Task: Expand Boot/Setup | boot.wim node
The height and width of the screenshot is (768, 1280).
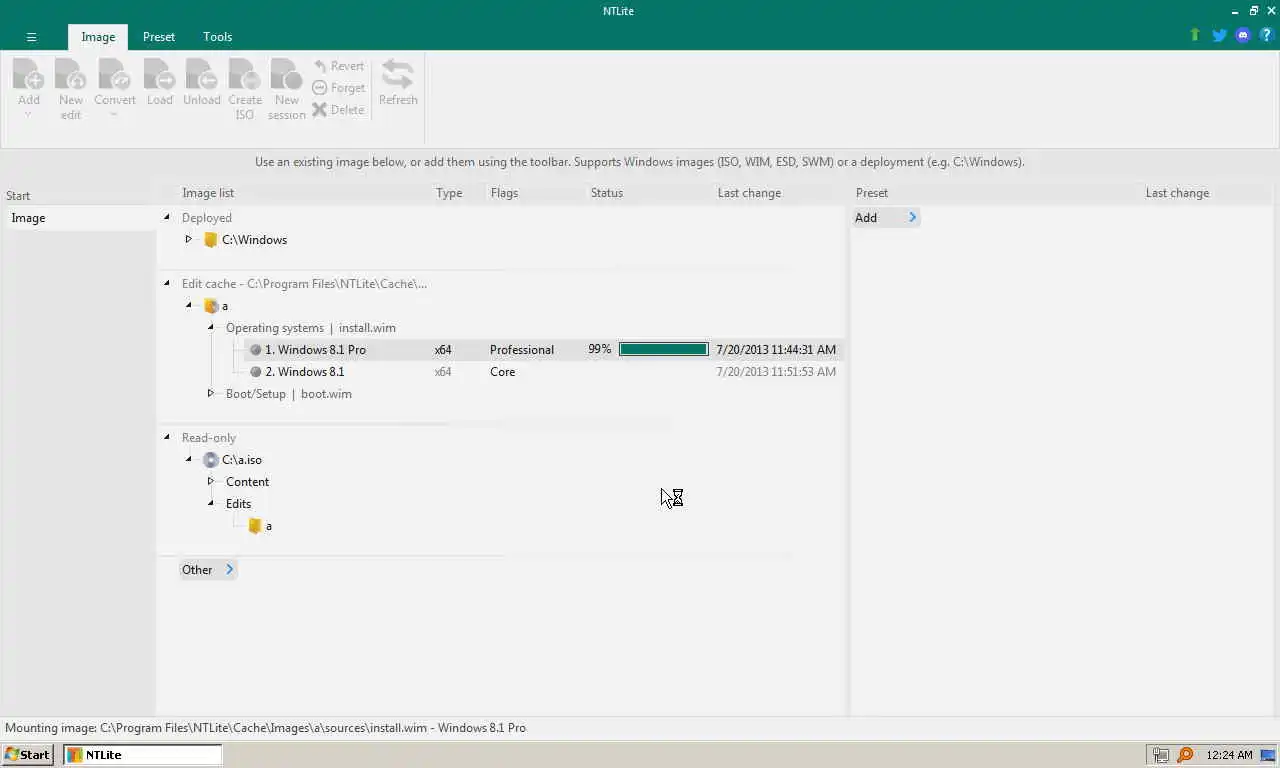Action: point(211,393)
